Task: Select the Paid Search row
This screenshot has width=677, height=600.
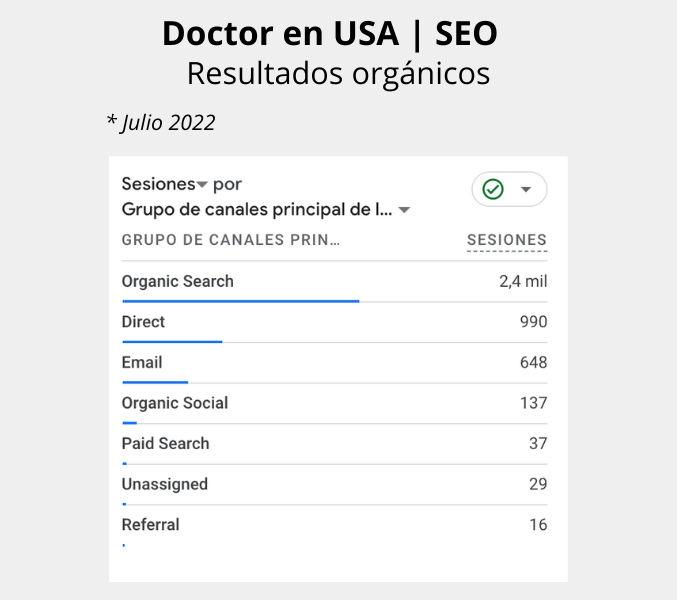Action: [x=335, y=445]
